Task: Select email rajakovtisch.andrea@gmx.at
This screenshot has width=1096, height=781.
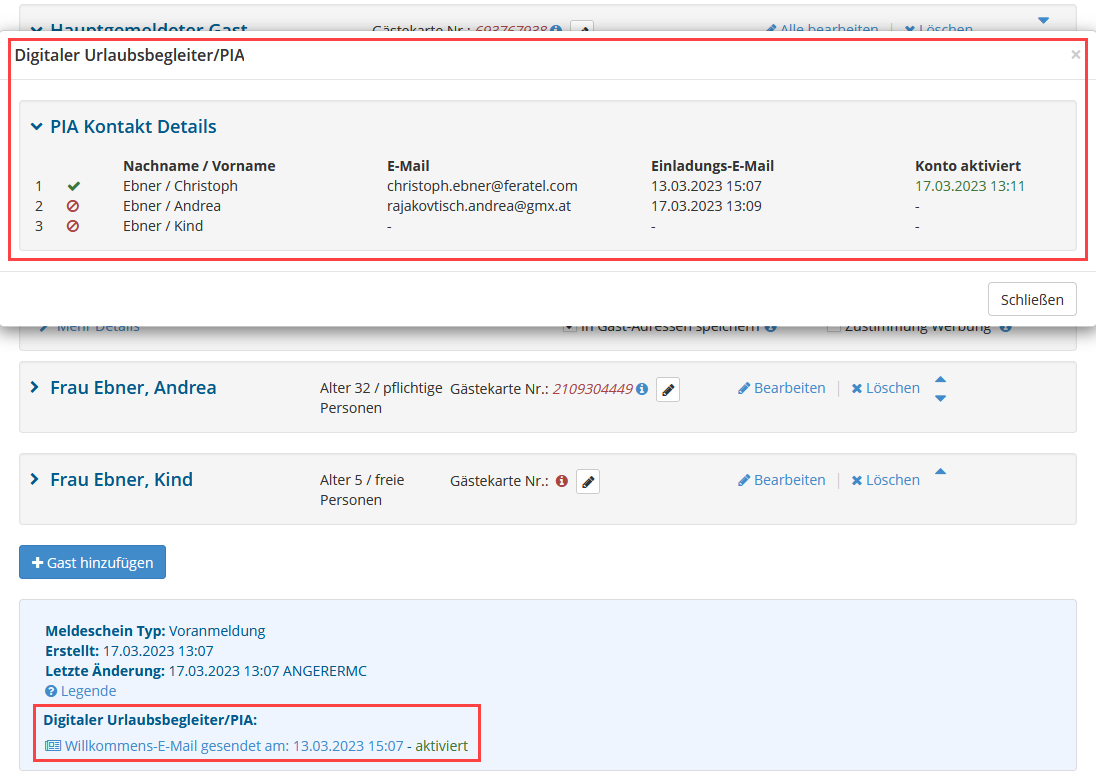Action: [x=479, y=206]
